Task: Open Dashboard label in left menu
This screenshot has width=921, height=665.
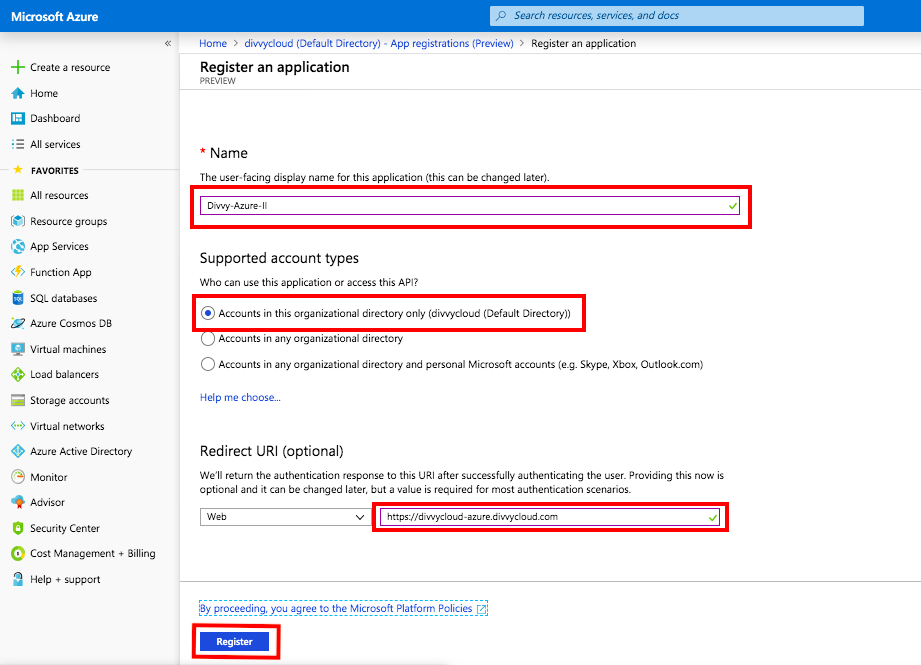Action: tap(55, 118)
